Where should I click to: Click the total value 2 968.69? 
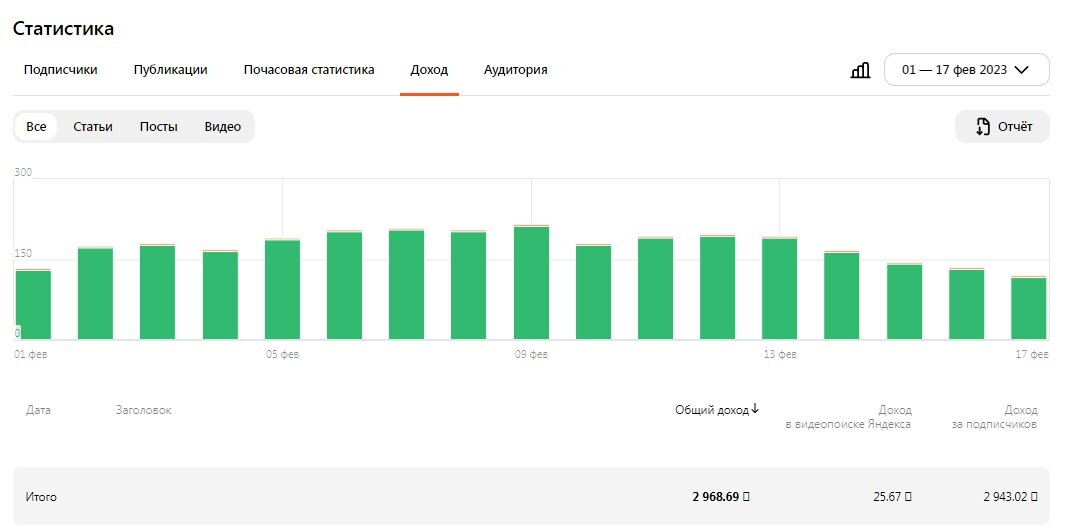(x=721, y=497)
